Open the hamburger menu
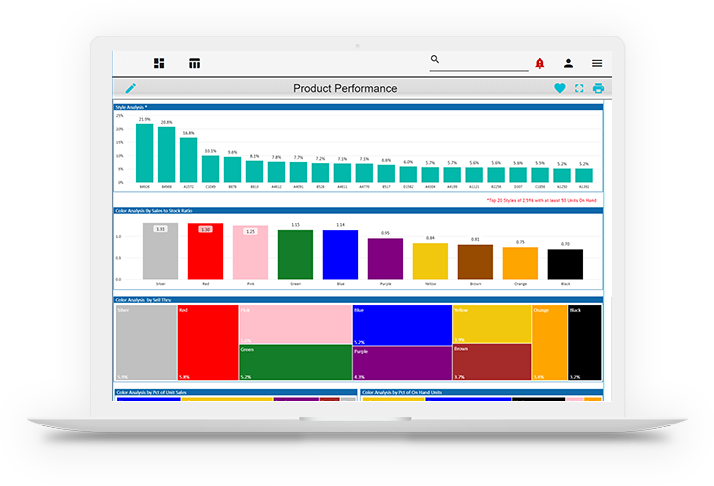Image resolution: width=714 pixels, height=486 pixels. point(597,63)
